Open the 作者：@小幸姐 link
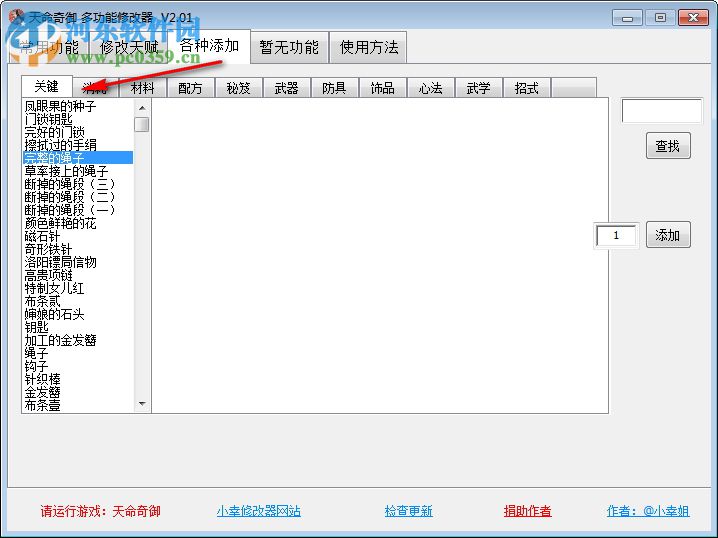This screenshot has width=718, height=538. click(x=648, y=511)
